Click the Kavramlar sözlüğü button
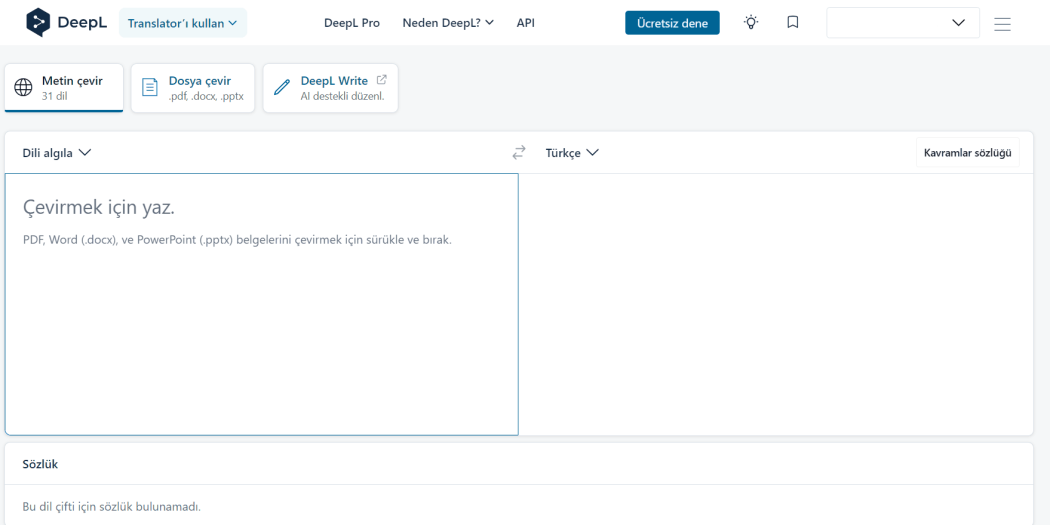1050x525 pixels. [x=967, y=153]
